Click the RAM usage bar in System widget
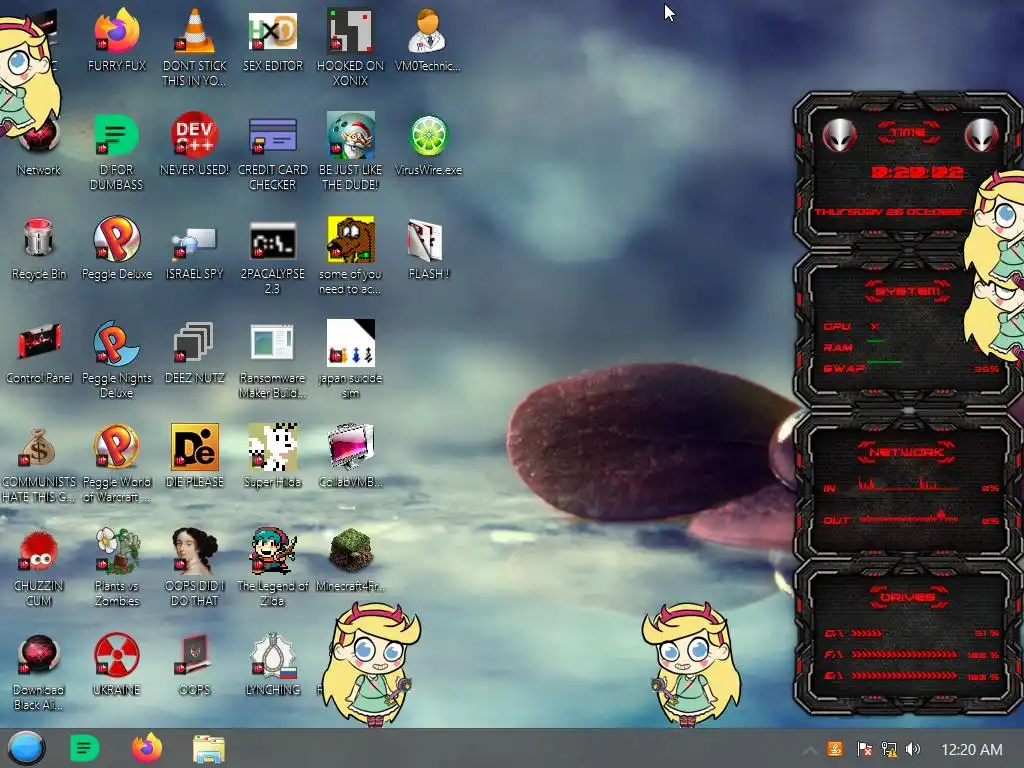The width and height of the screenshot is (1024, 768). [x=876, y=341]
